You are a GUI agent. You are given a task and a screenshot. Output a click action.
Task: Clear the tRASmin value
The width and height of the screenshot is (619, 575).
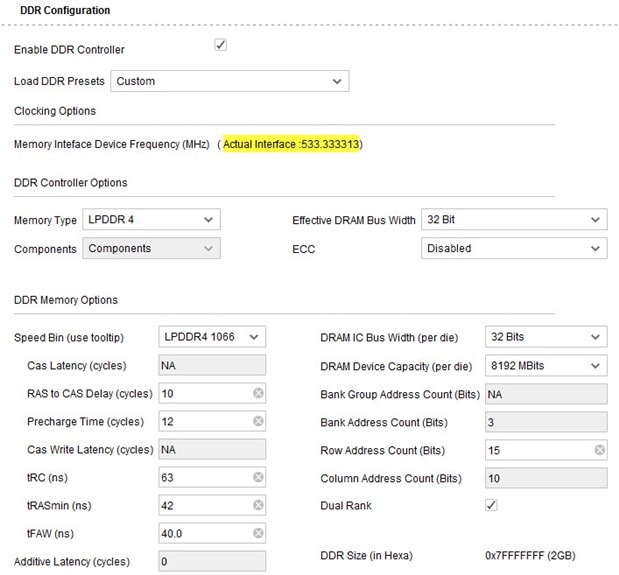click(x=258, y=506)
